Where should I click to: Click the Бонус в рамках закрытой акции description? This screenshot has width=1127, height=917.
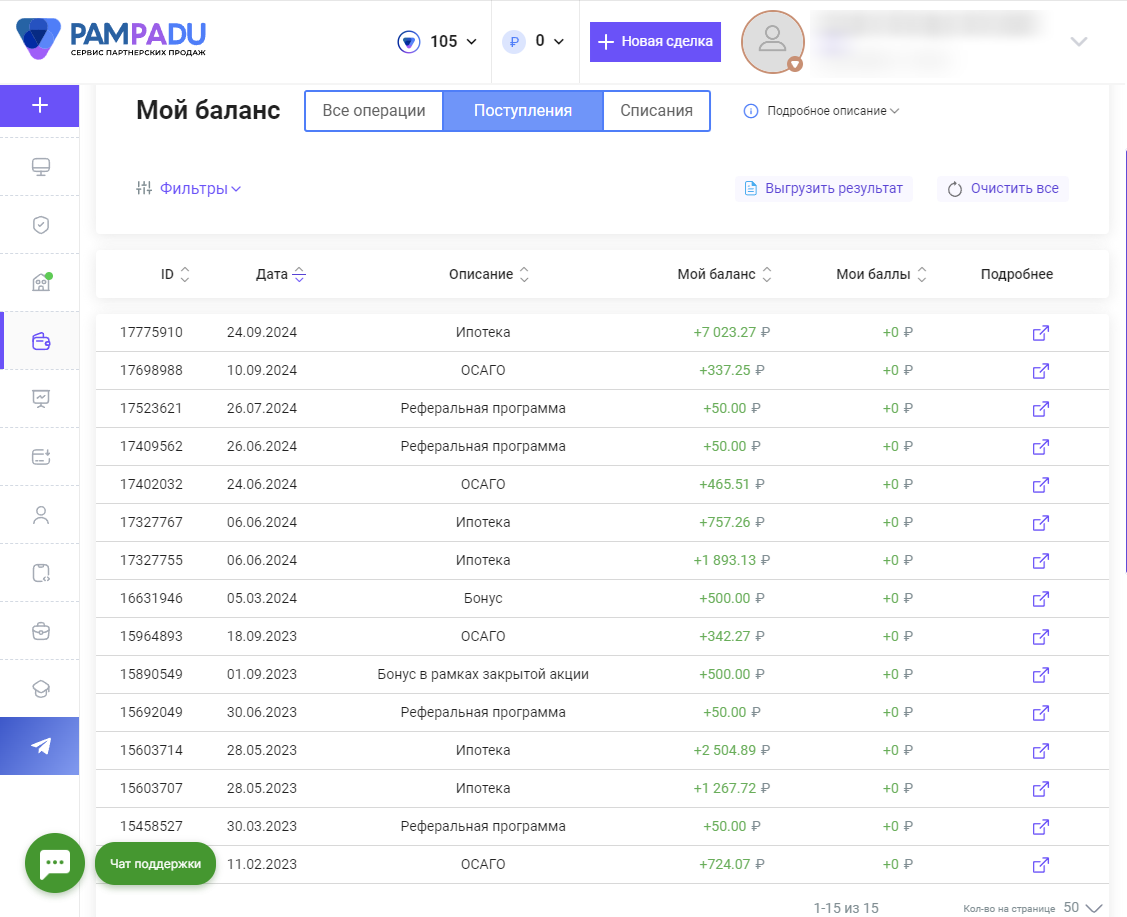(483, 674)
